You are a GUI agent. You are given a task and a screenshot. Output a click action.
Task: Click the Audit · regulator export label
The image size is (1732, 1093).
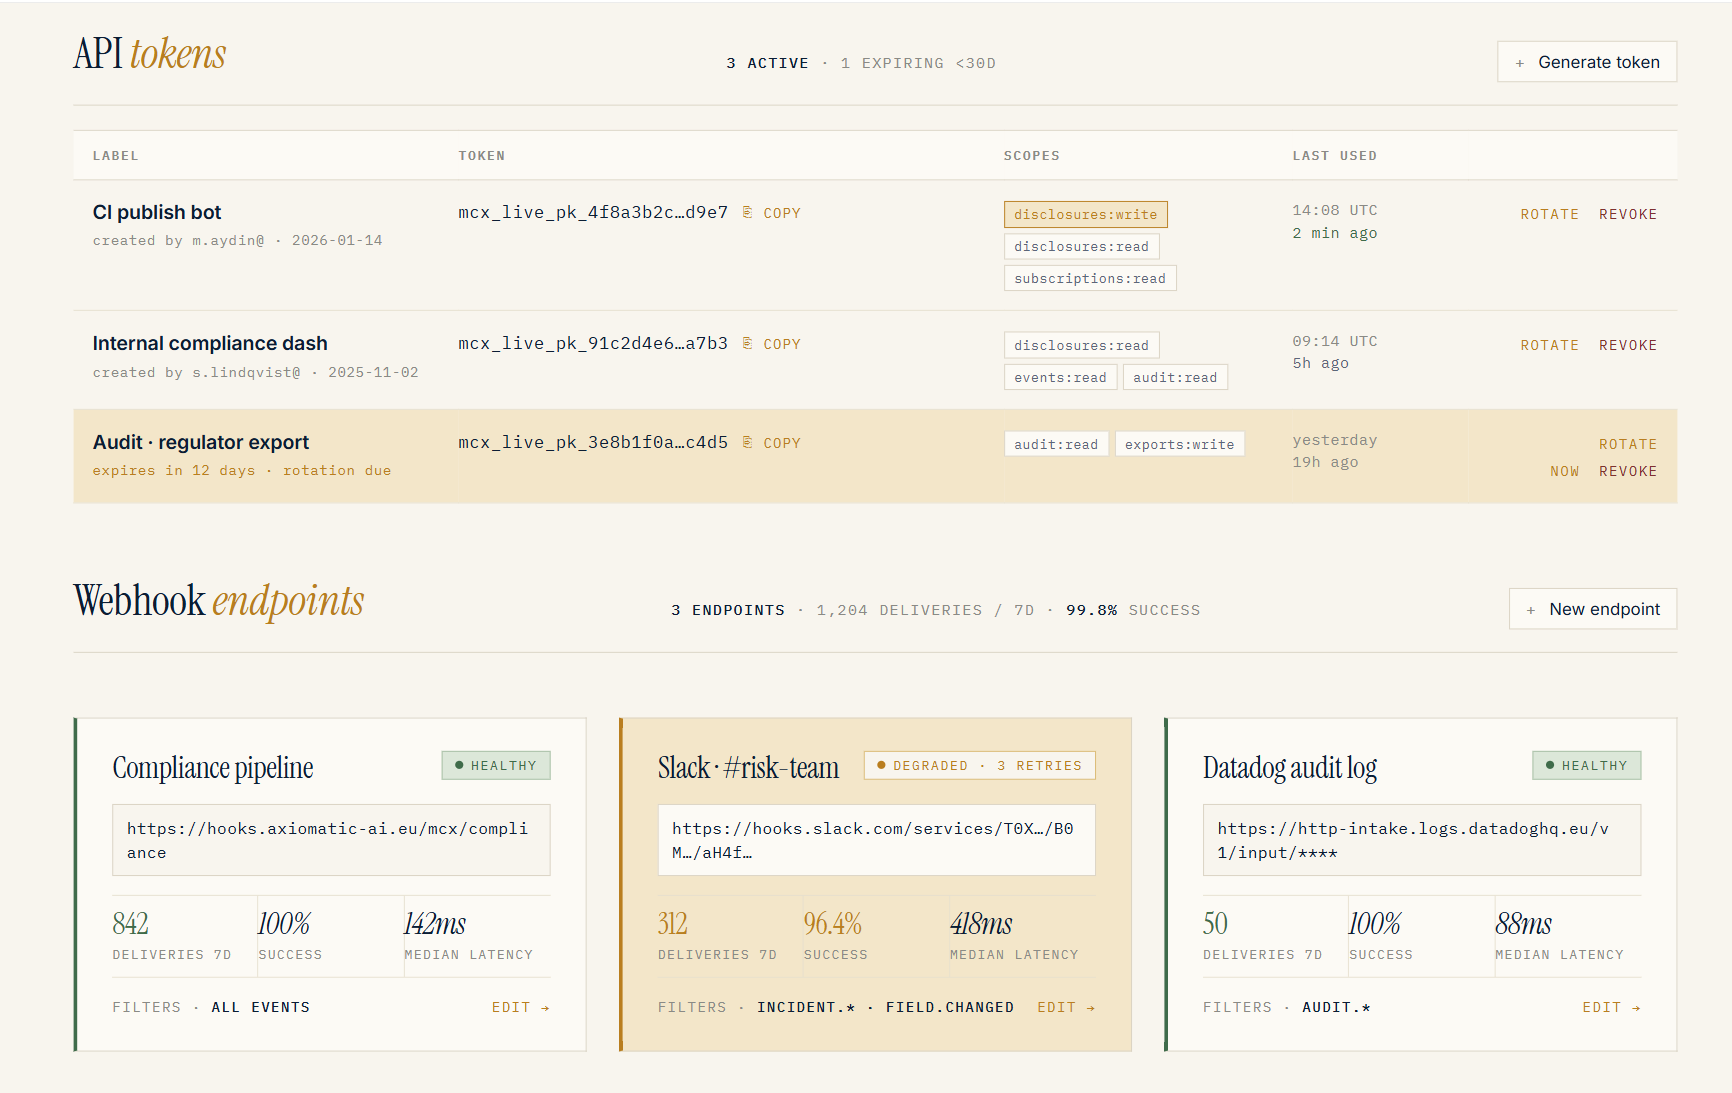click(x=201, y=442)
